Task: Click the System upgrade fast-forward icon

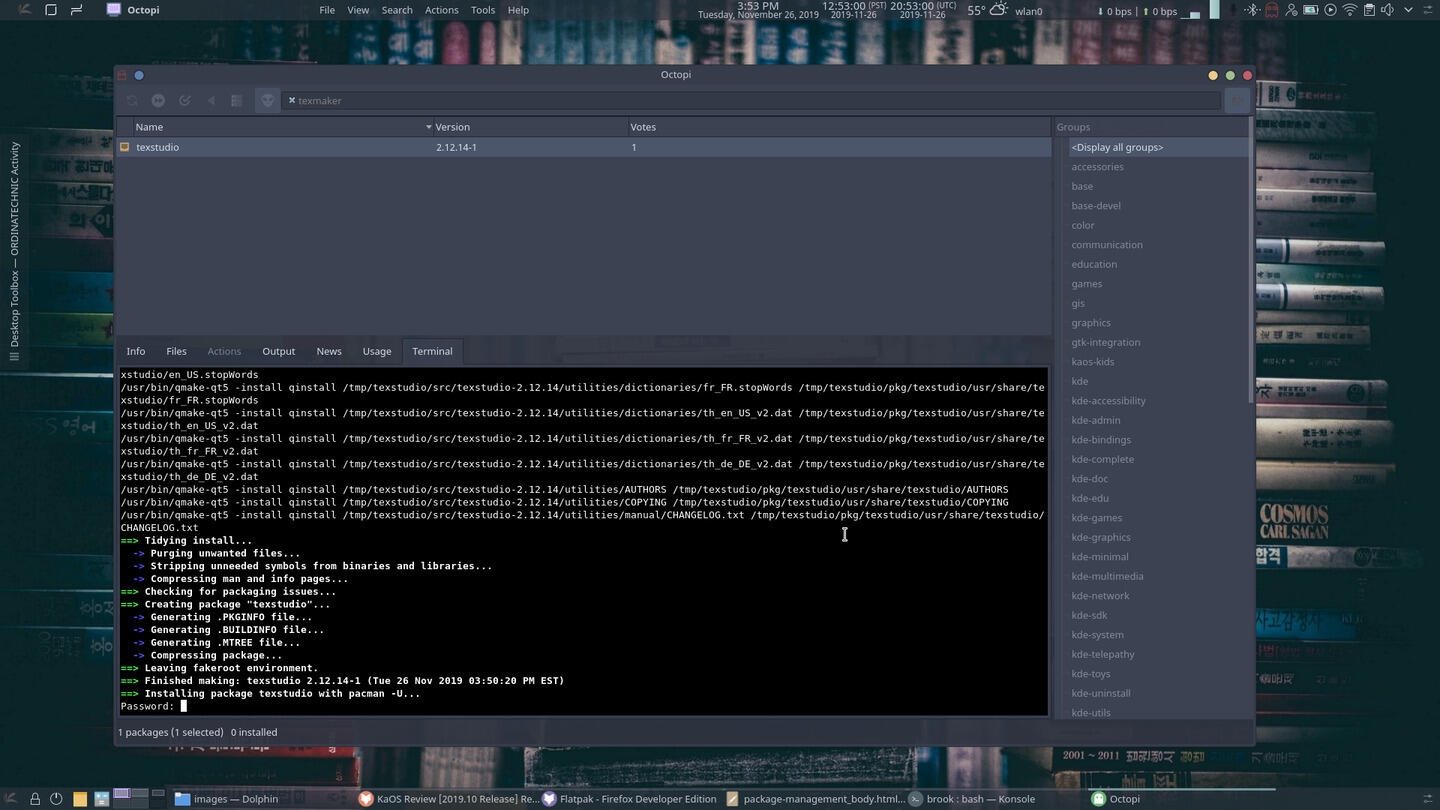Action: (x=158, y=100)
